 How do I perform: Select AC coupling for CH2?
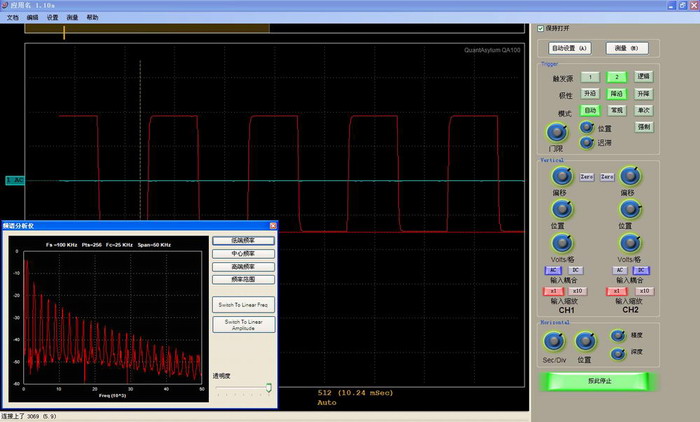coord(619,270)
